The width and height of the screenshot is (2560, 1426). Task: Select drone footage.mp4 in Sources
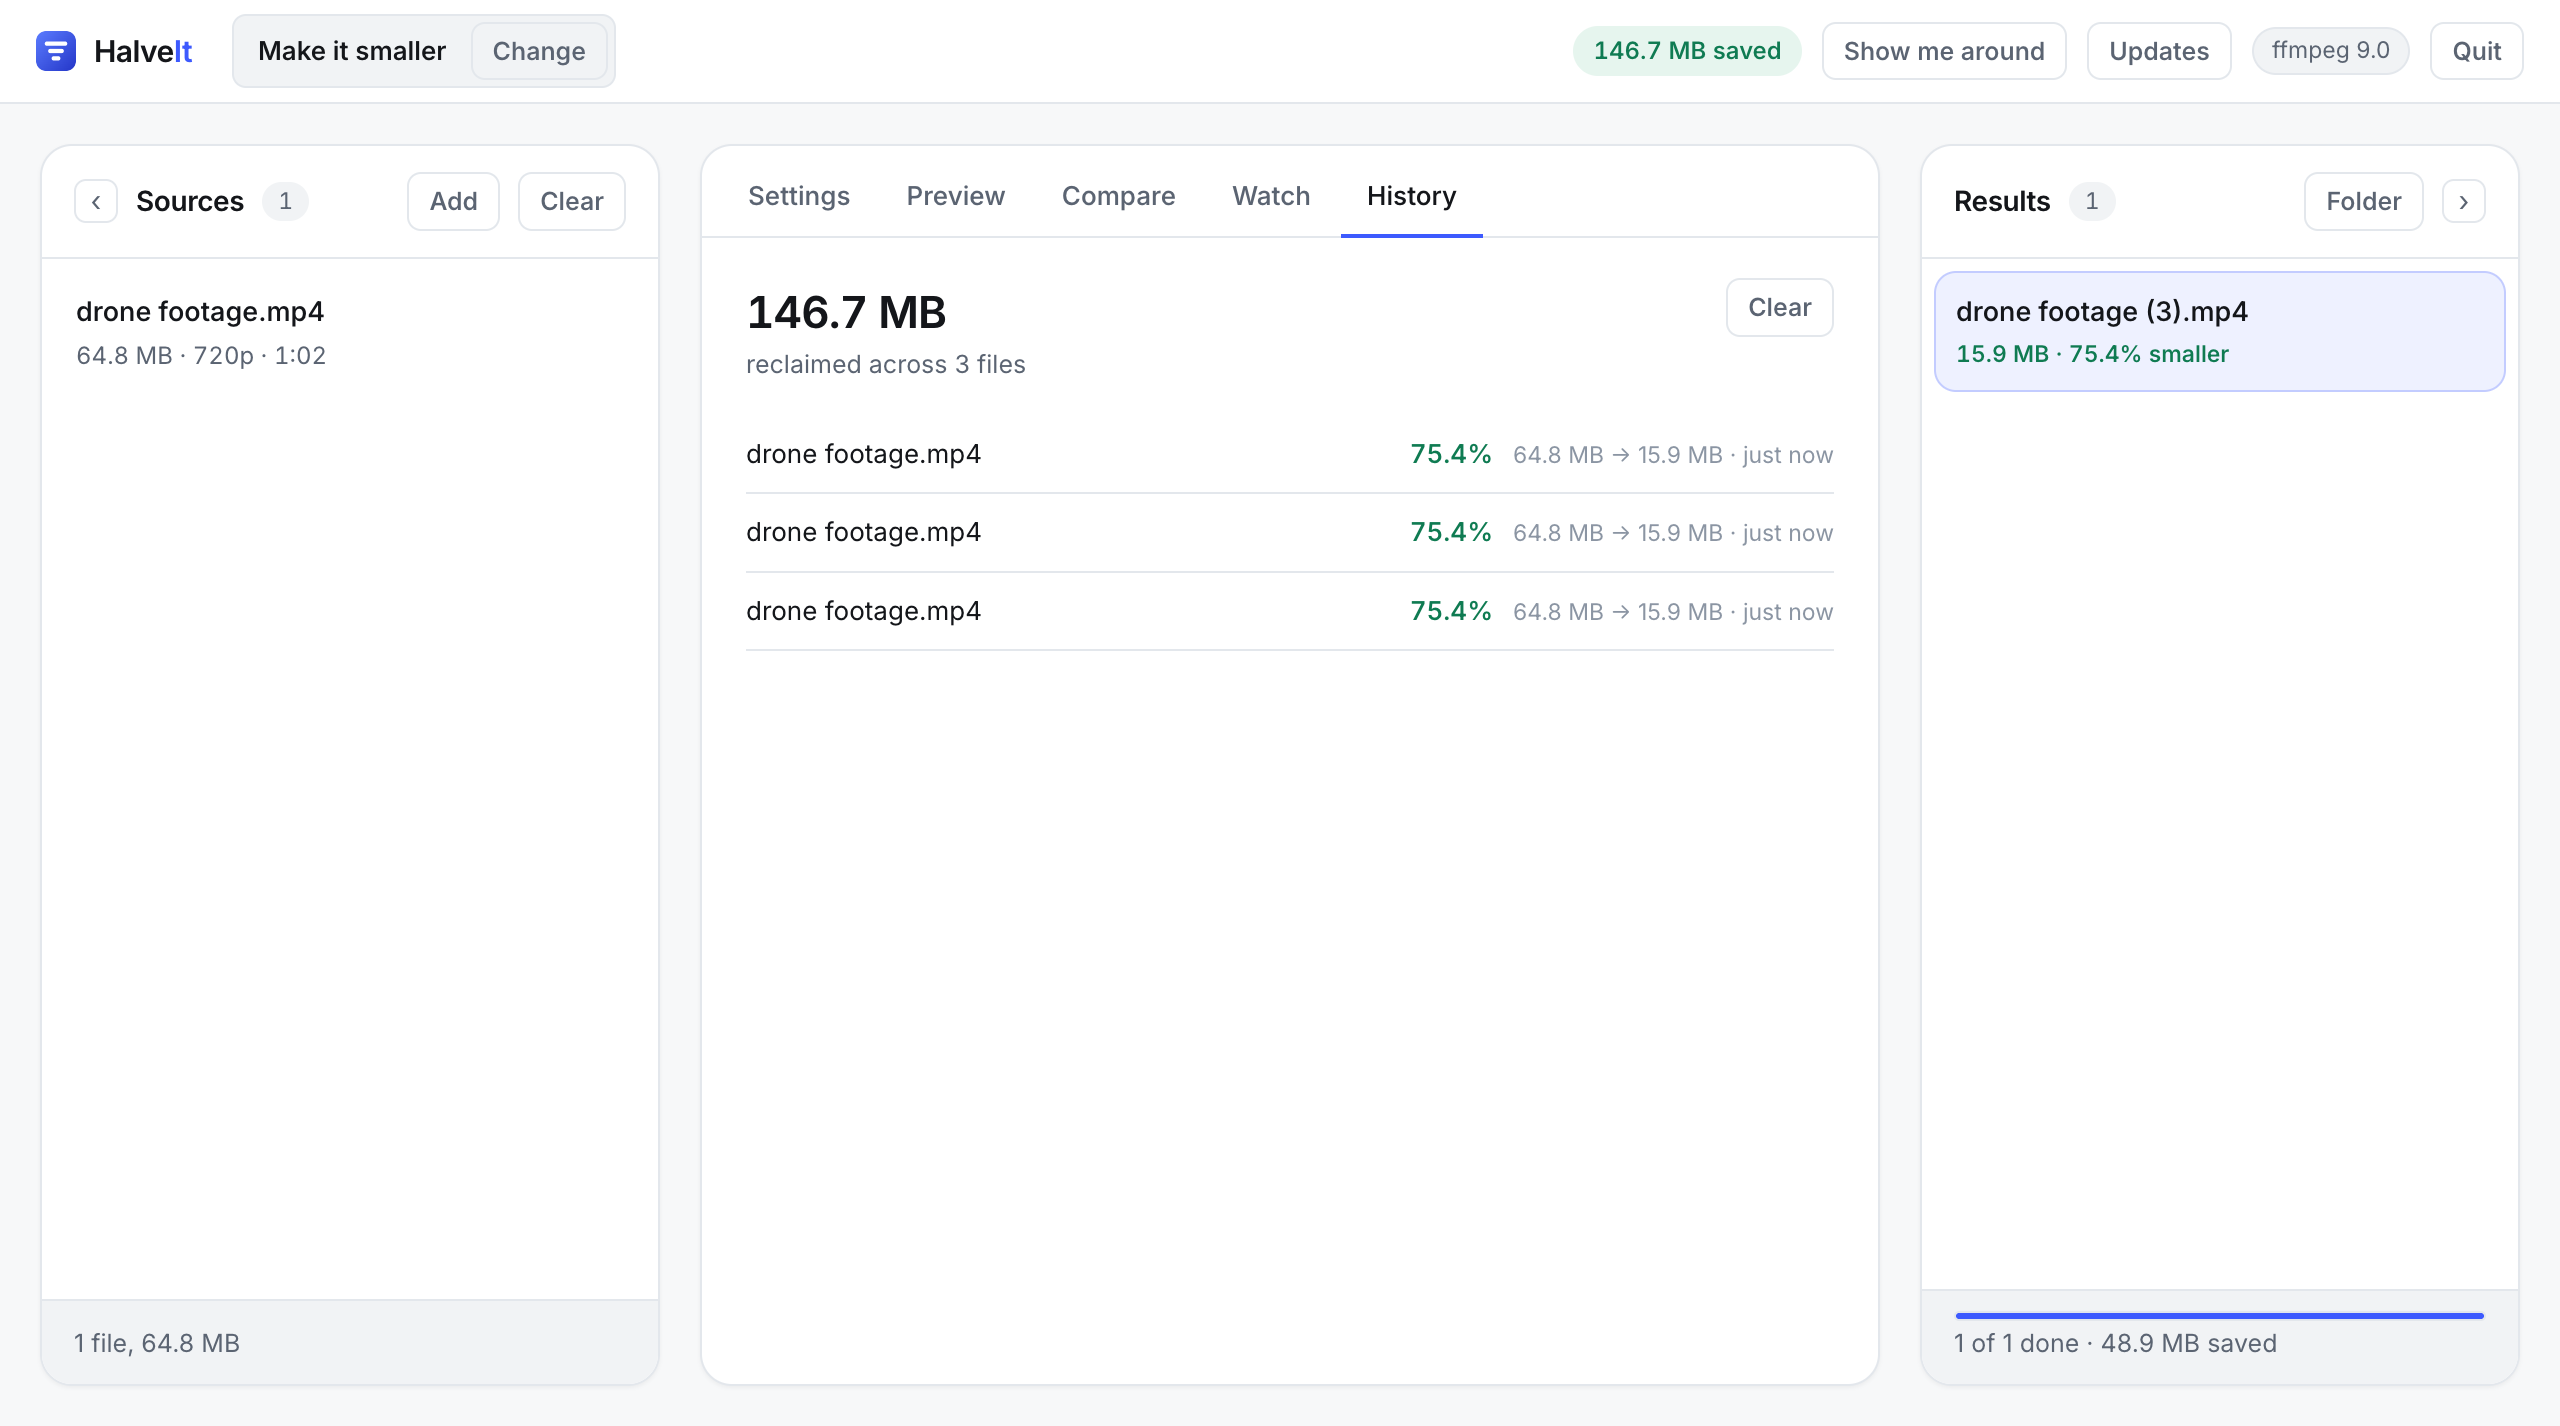tap(350, 333)
